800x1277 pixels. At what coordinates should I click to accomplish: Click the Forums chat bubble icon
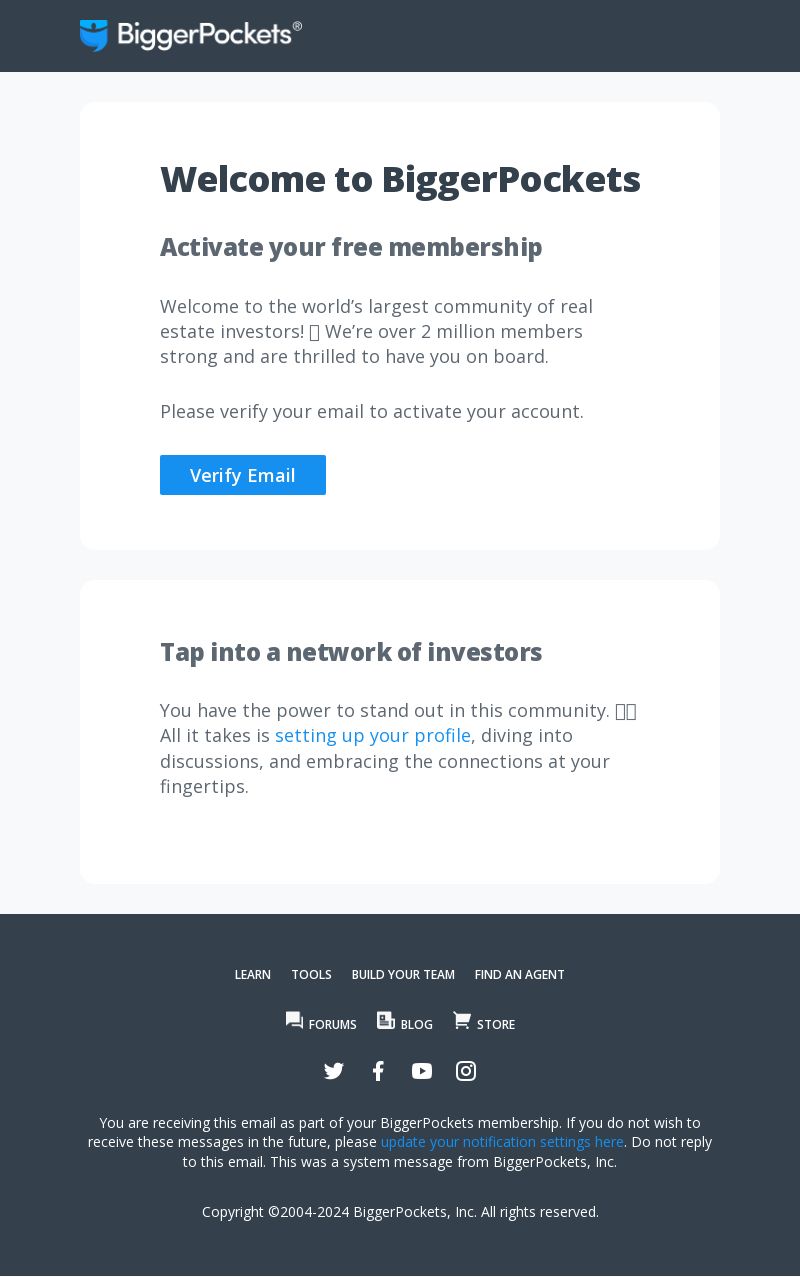tap(294, 1020)
